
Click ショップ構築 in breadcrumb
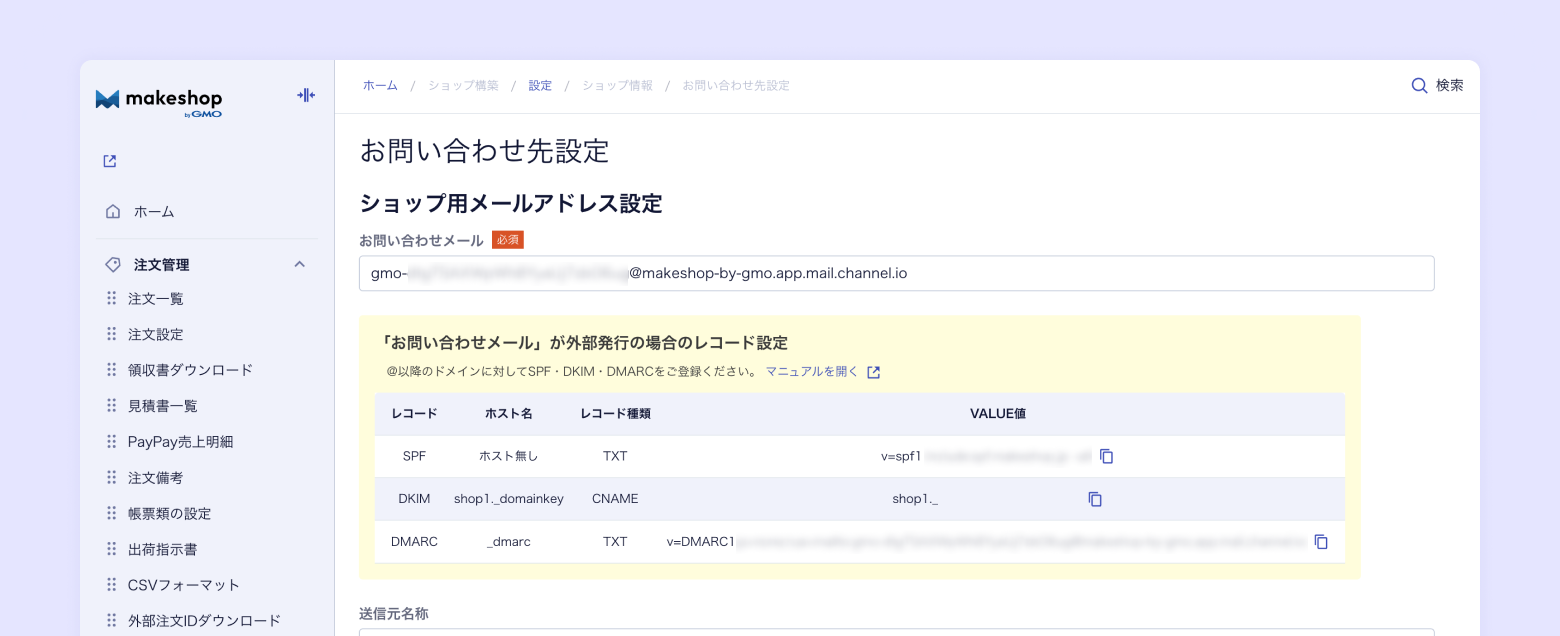click(463, 86)
